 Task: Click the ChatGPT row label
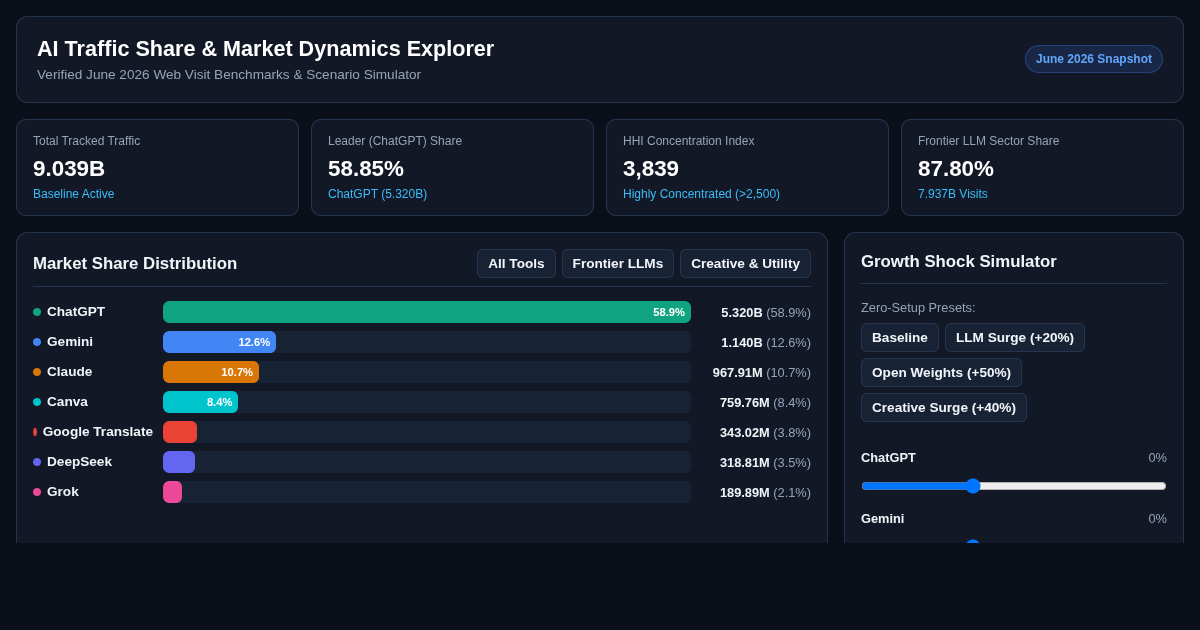pos(76,312)
